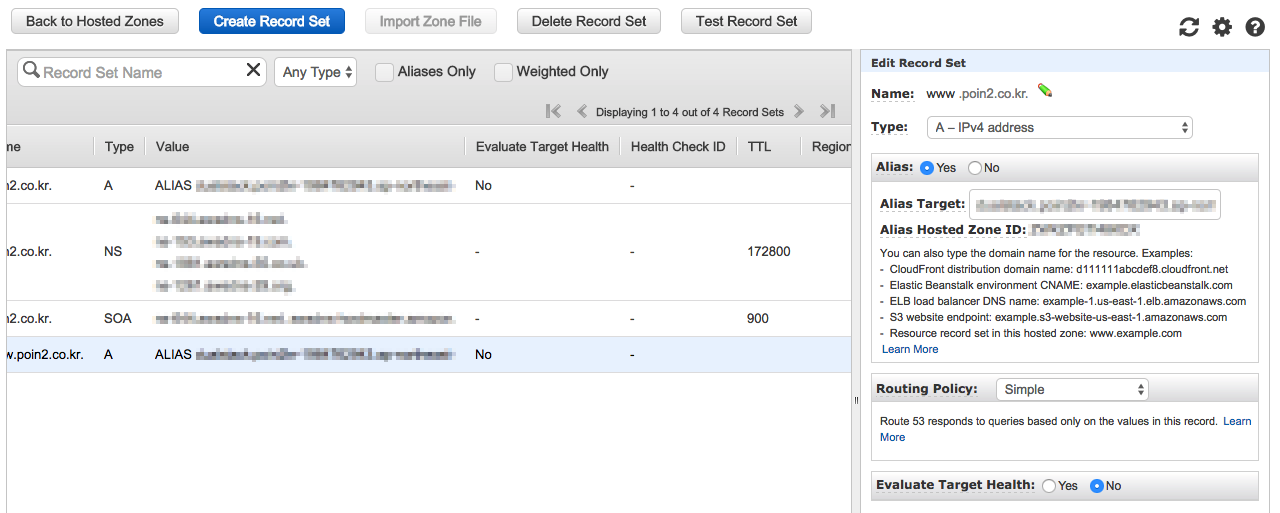
Task: Set Evaluate Target Health to Yes
Action: tap(1049, 486)
